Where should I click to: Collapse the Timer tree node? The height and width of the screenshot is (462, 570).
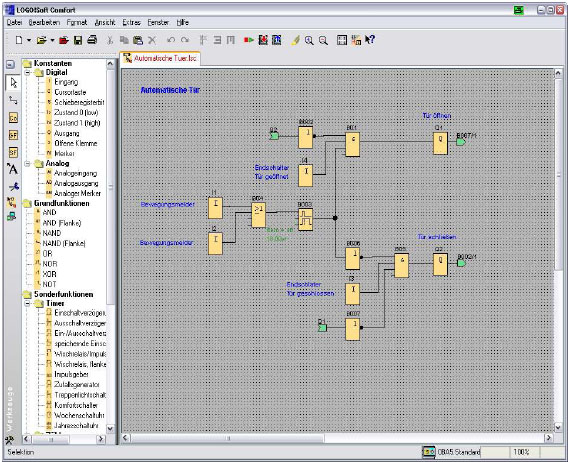[27, 303]
